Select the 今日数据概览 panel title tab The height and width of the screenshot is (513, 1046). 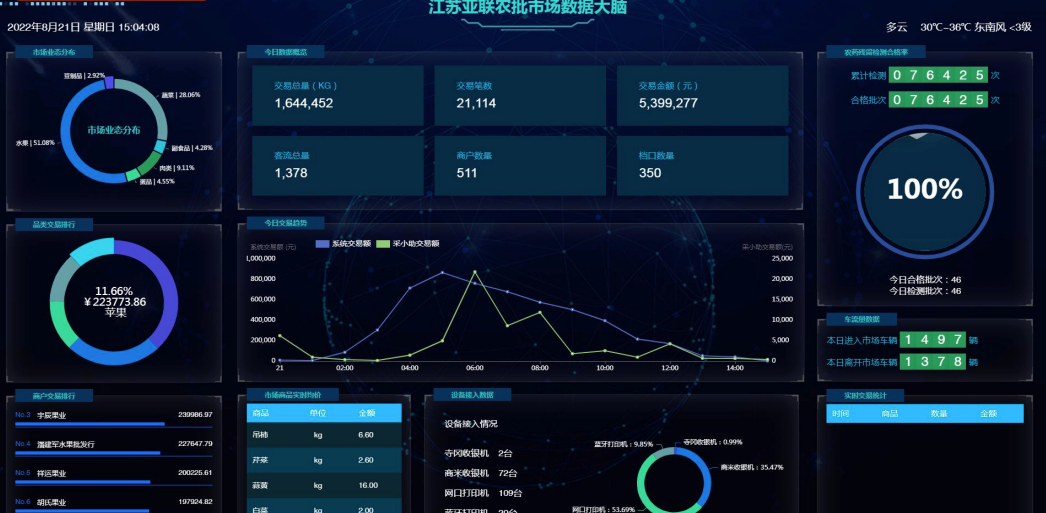click(x=286, y=52)
